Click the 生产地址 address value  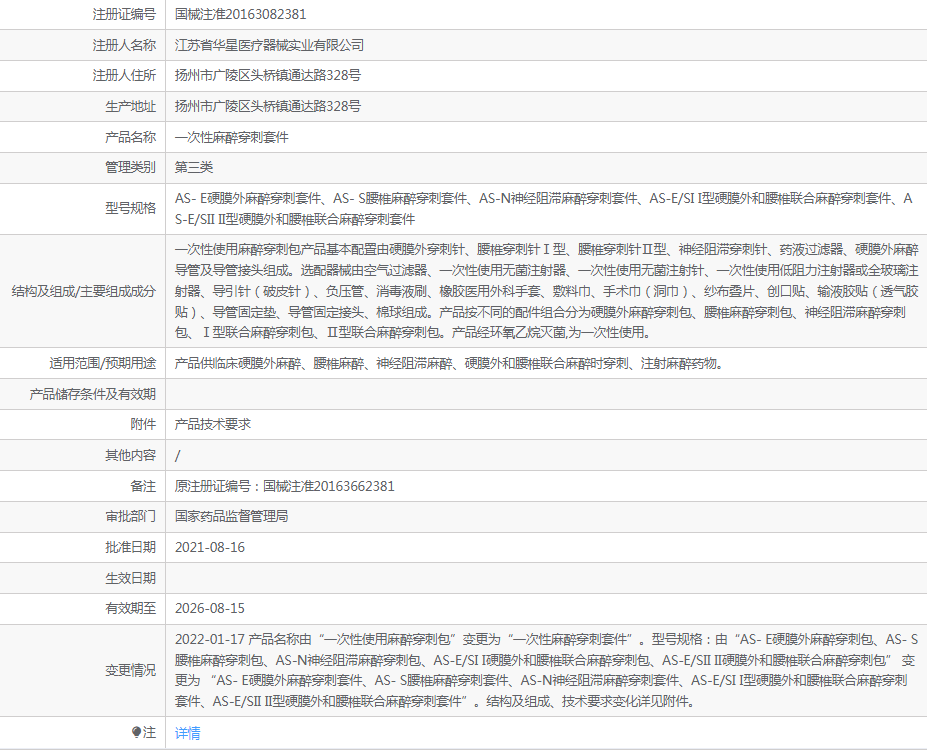[268, 106]
